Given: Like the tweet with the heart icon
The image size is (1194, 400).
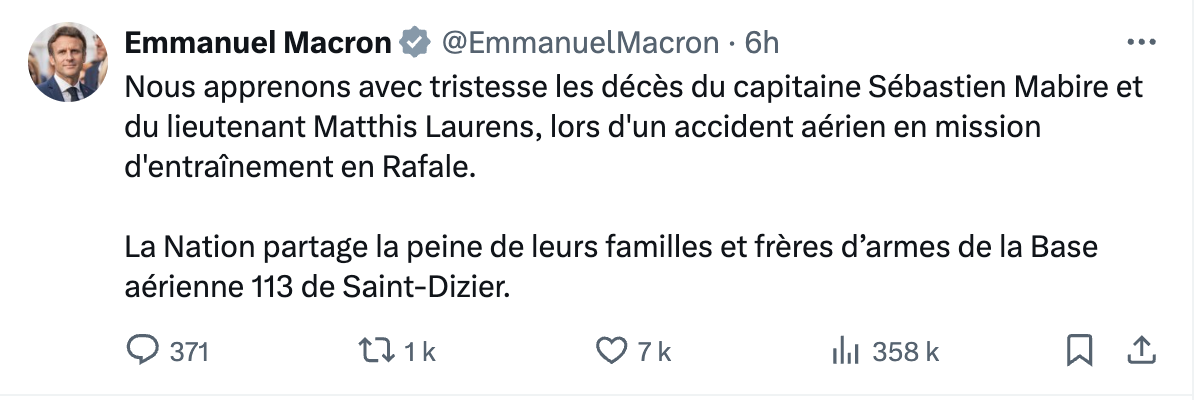Looking at the screenshot, I should point(610,351).
